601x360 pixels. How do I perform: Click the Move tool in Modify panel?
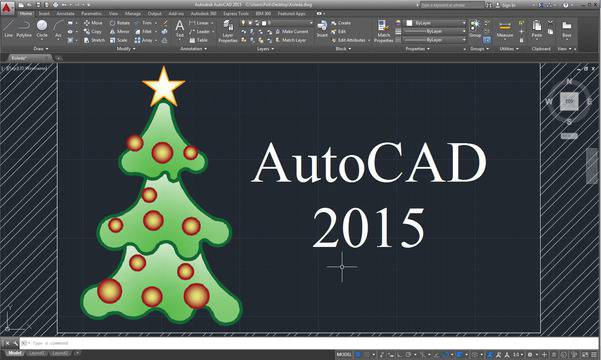(x=93, y=23)
